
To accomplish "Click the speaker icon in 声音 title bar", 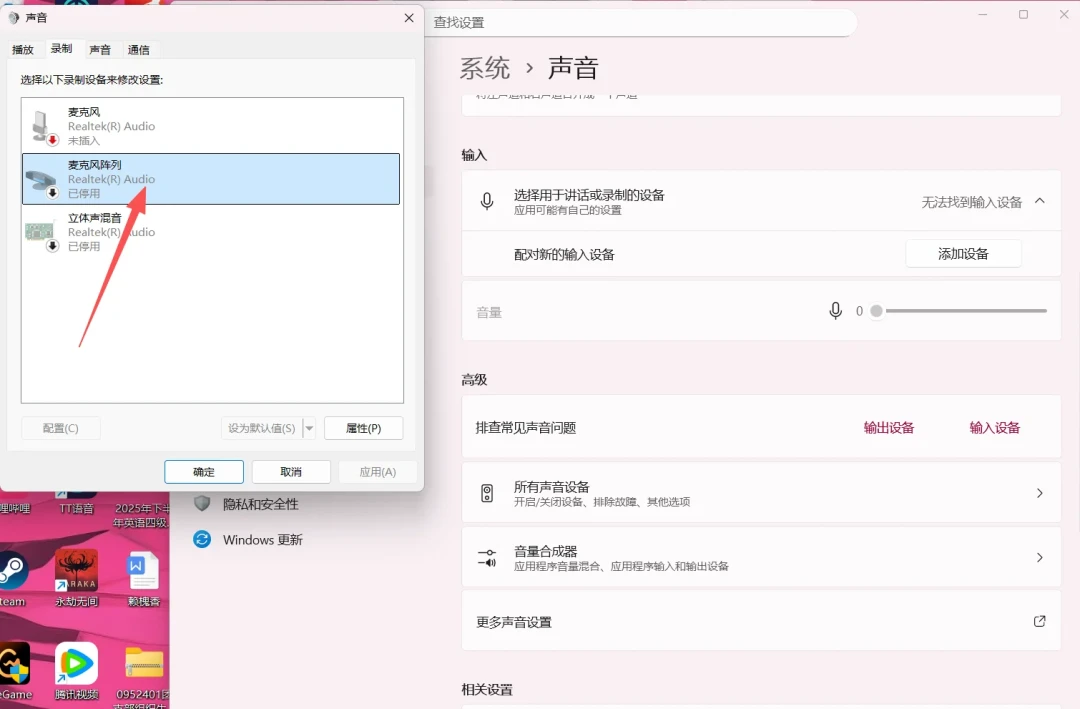I will tap(13, 18).
